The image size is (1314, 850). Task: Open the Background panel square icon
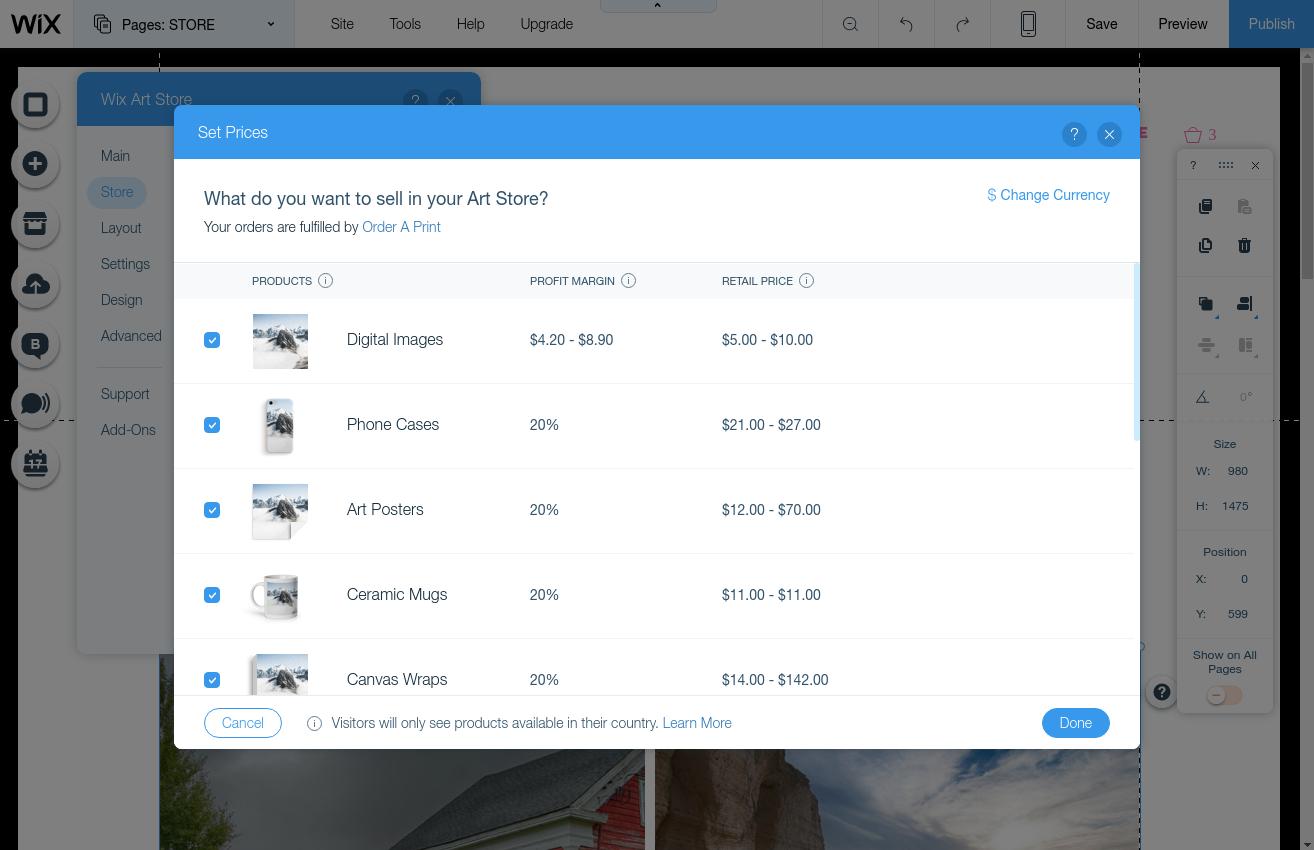click(35, 104)
